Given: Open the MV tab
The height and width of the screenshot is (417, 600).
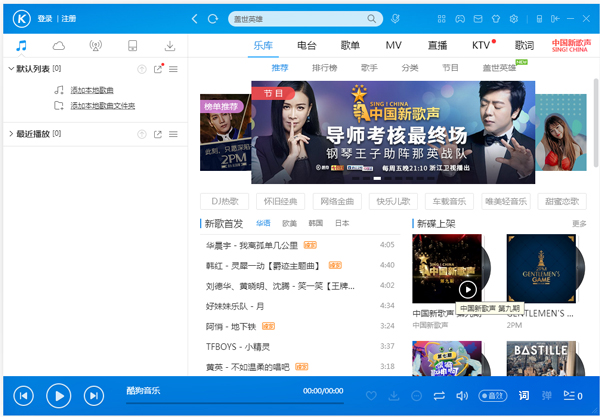Looking at the screenshot, I should pos(393,46).
